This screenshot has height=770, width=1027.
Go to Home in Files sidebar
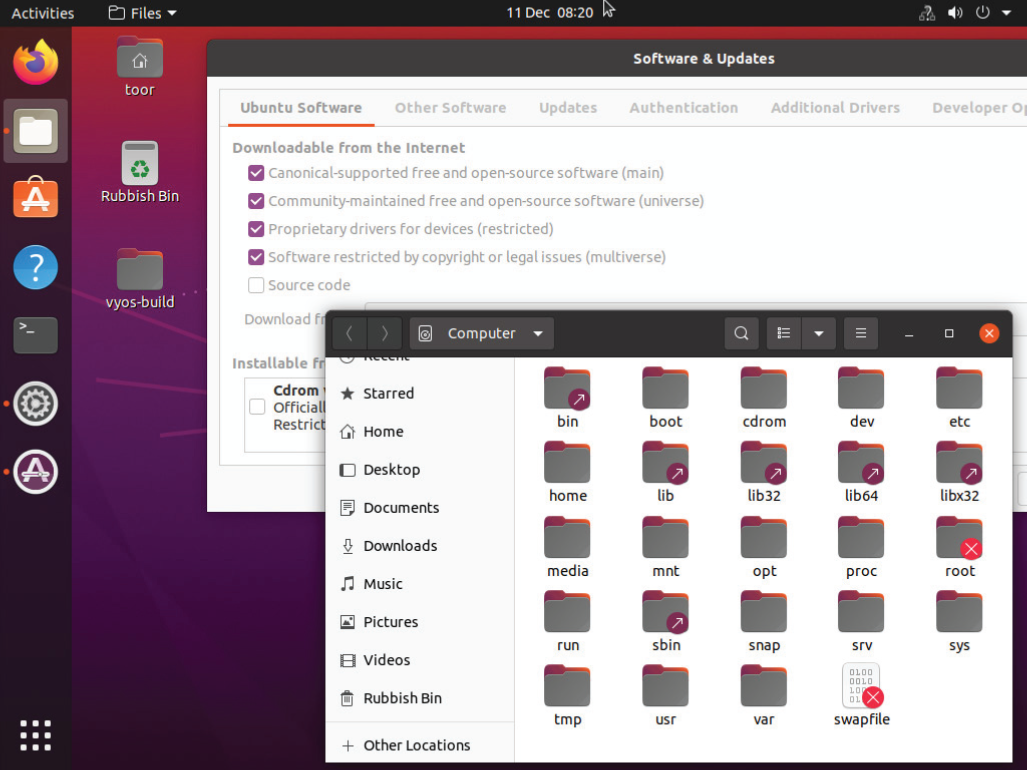point(419,431)
